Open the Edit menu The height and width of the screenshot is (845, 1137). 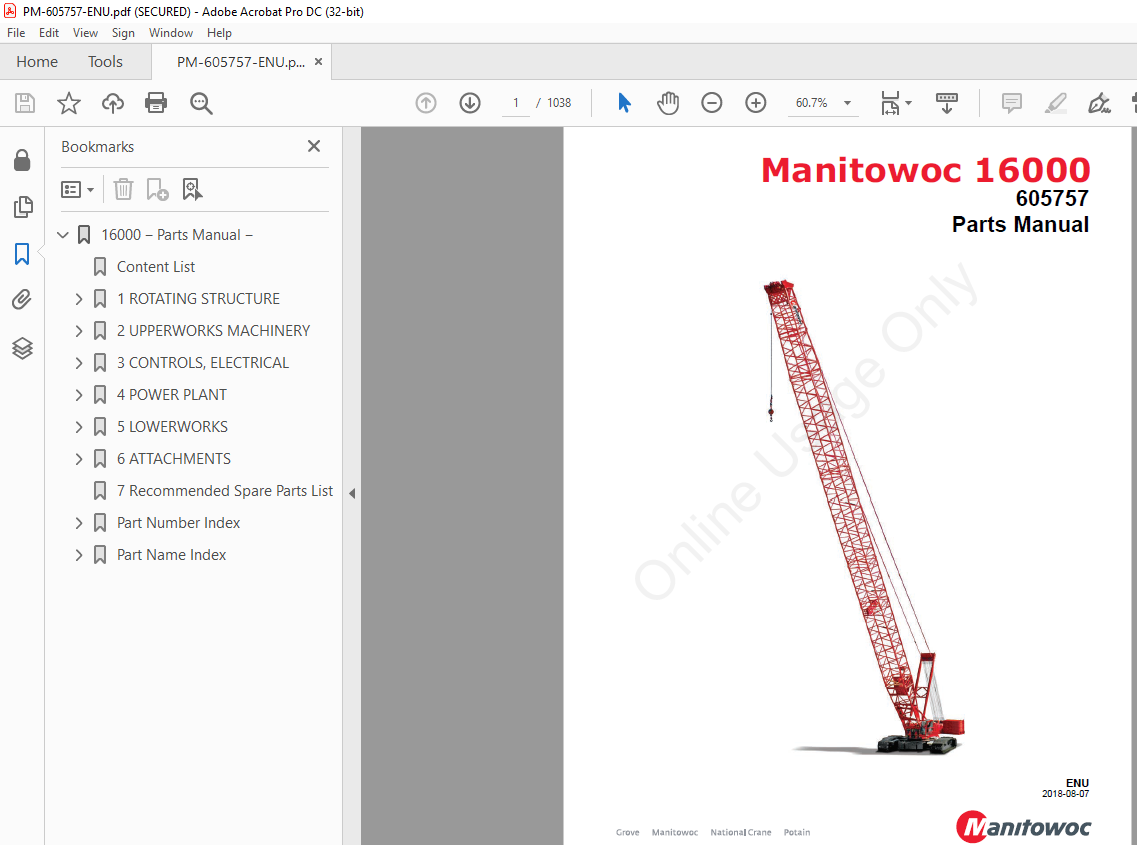(49, 33)
